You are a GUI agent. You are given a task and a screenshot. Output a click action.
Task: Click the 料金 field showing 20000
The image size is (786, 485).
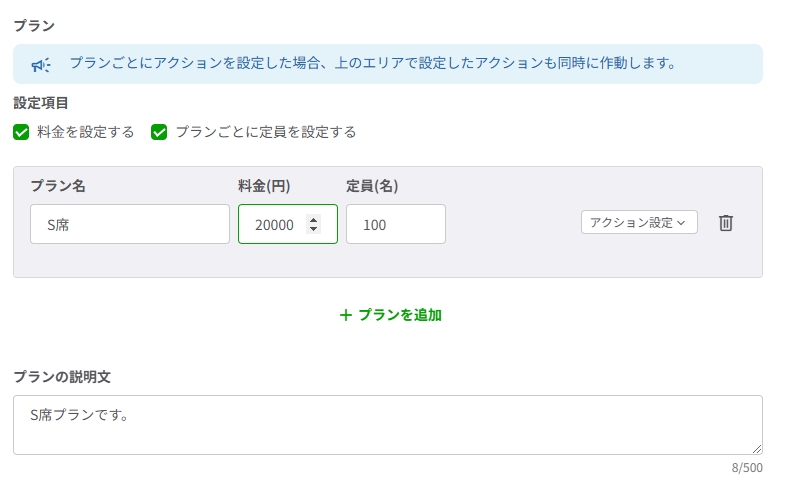(274, 225)
